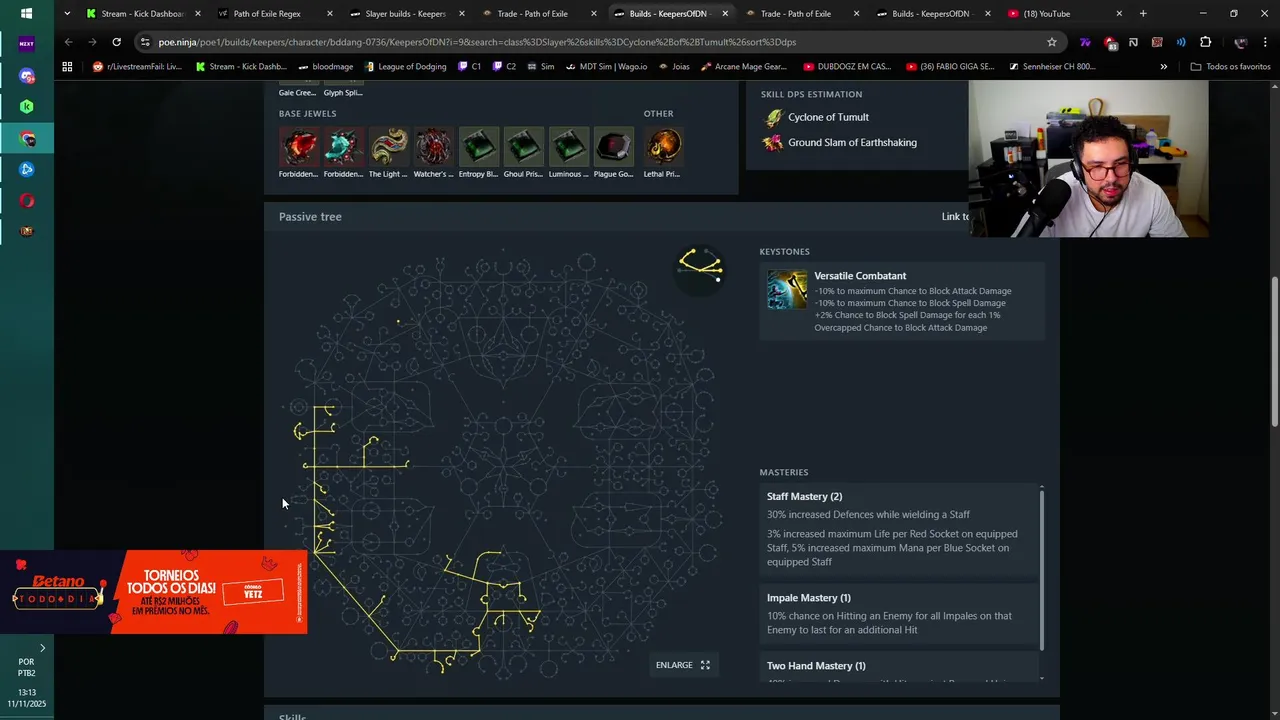This screenshot has height=720, width=1280.
Task: Click the Betano torneios ad banner
Action: coord(154,592)
